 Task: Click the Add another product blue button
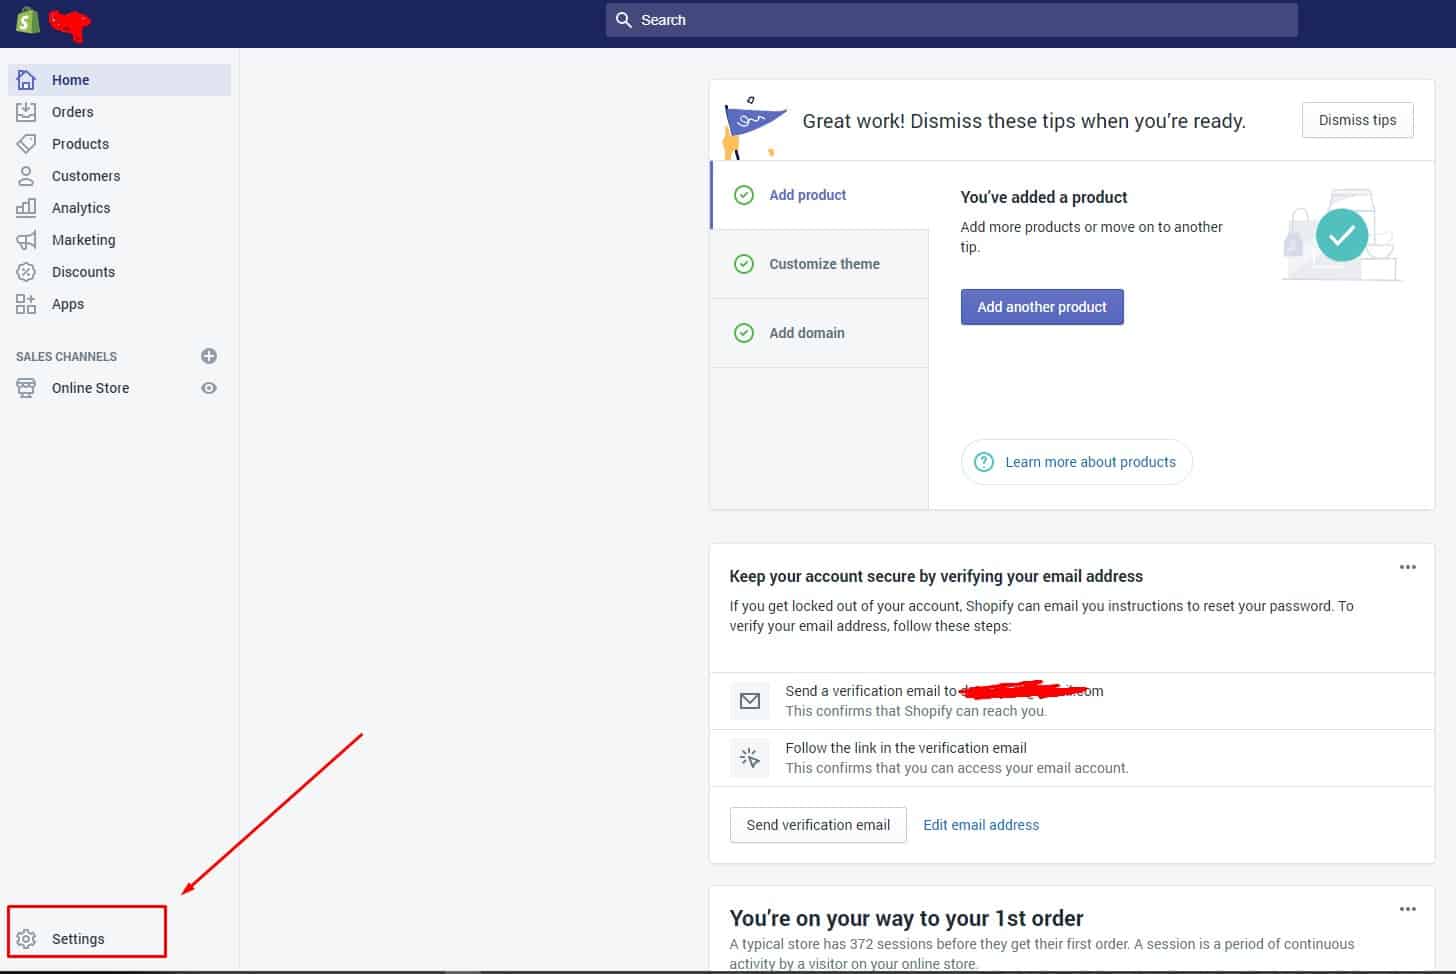coord(1042,306)
